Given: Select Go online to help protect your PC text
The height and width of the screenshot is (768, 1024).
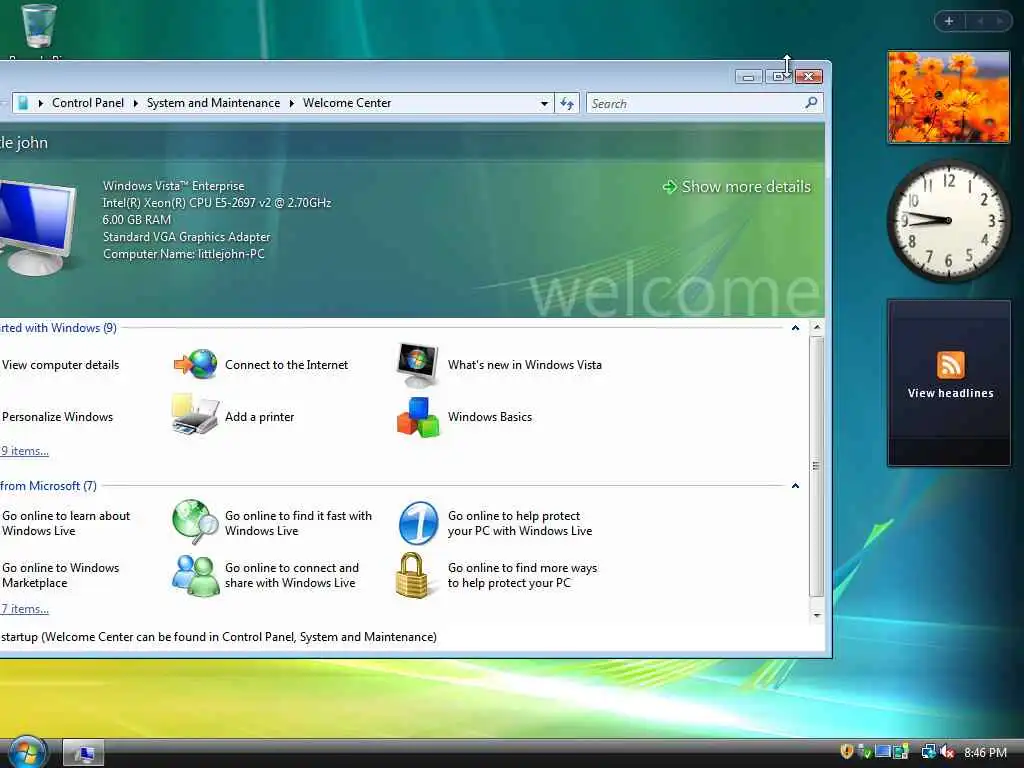Looking at the screenshot, I should 520,523.
